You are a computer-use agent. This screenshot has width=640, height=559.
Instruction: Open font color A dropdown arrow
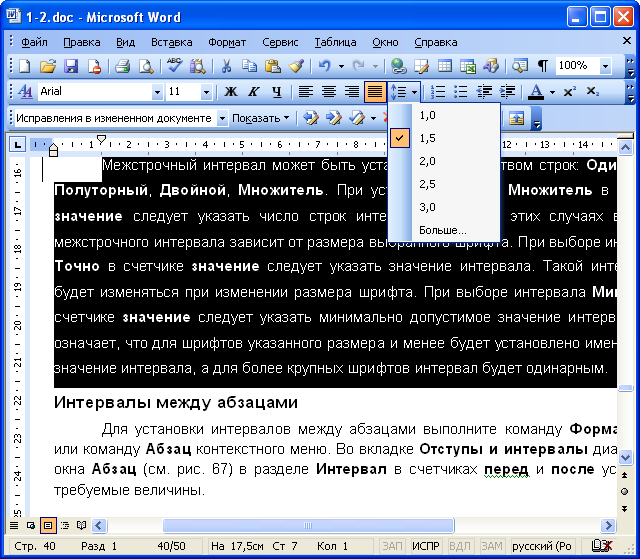(x=552, y=92)
